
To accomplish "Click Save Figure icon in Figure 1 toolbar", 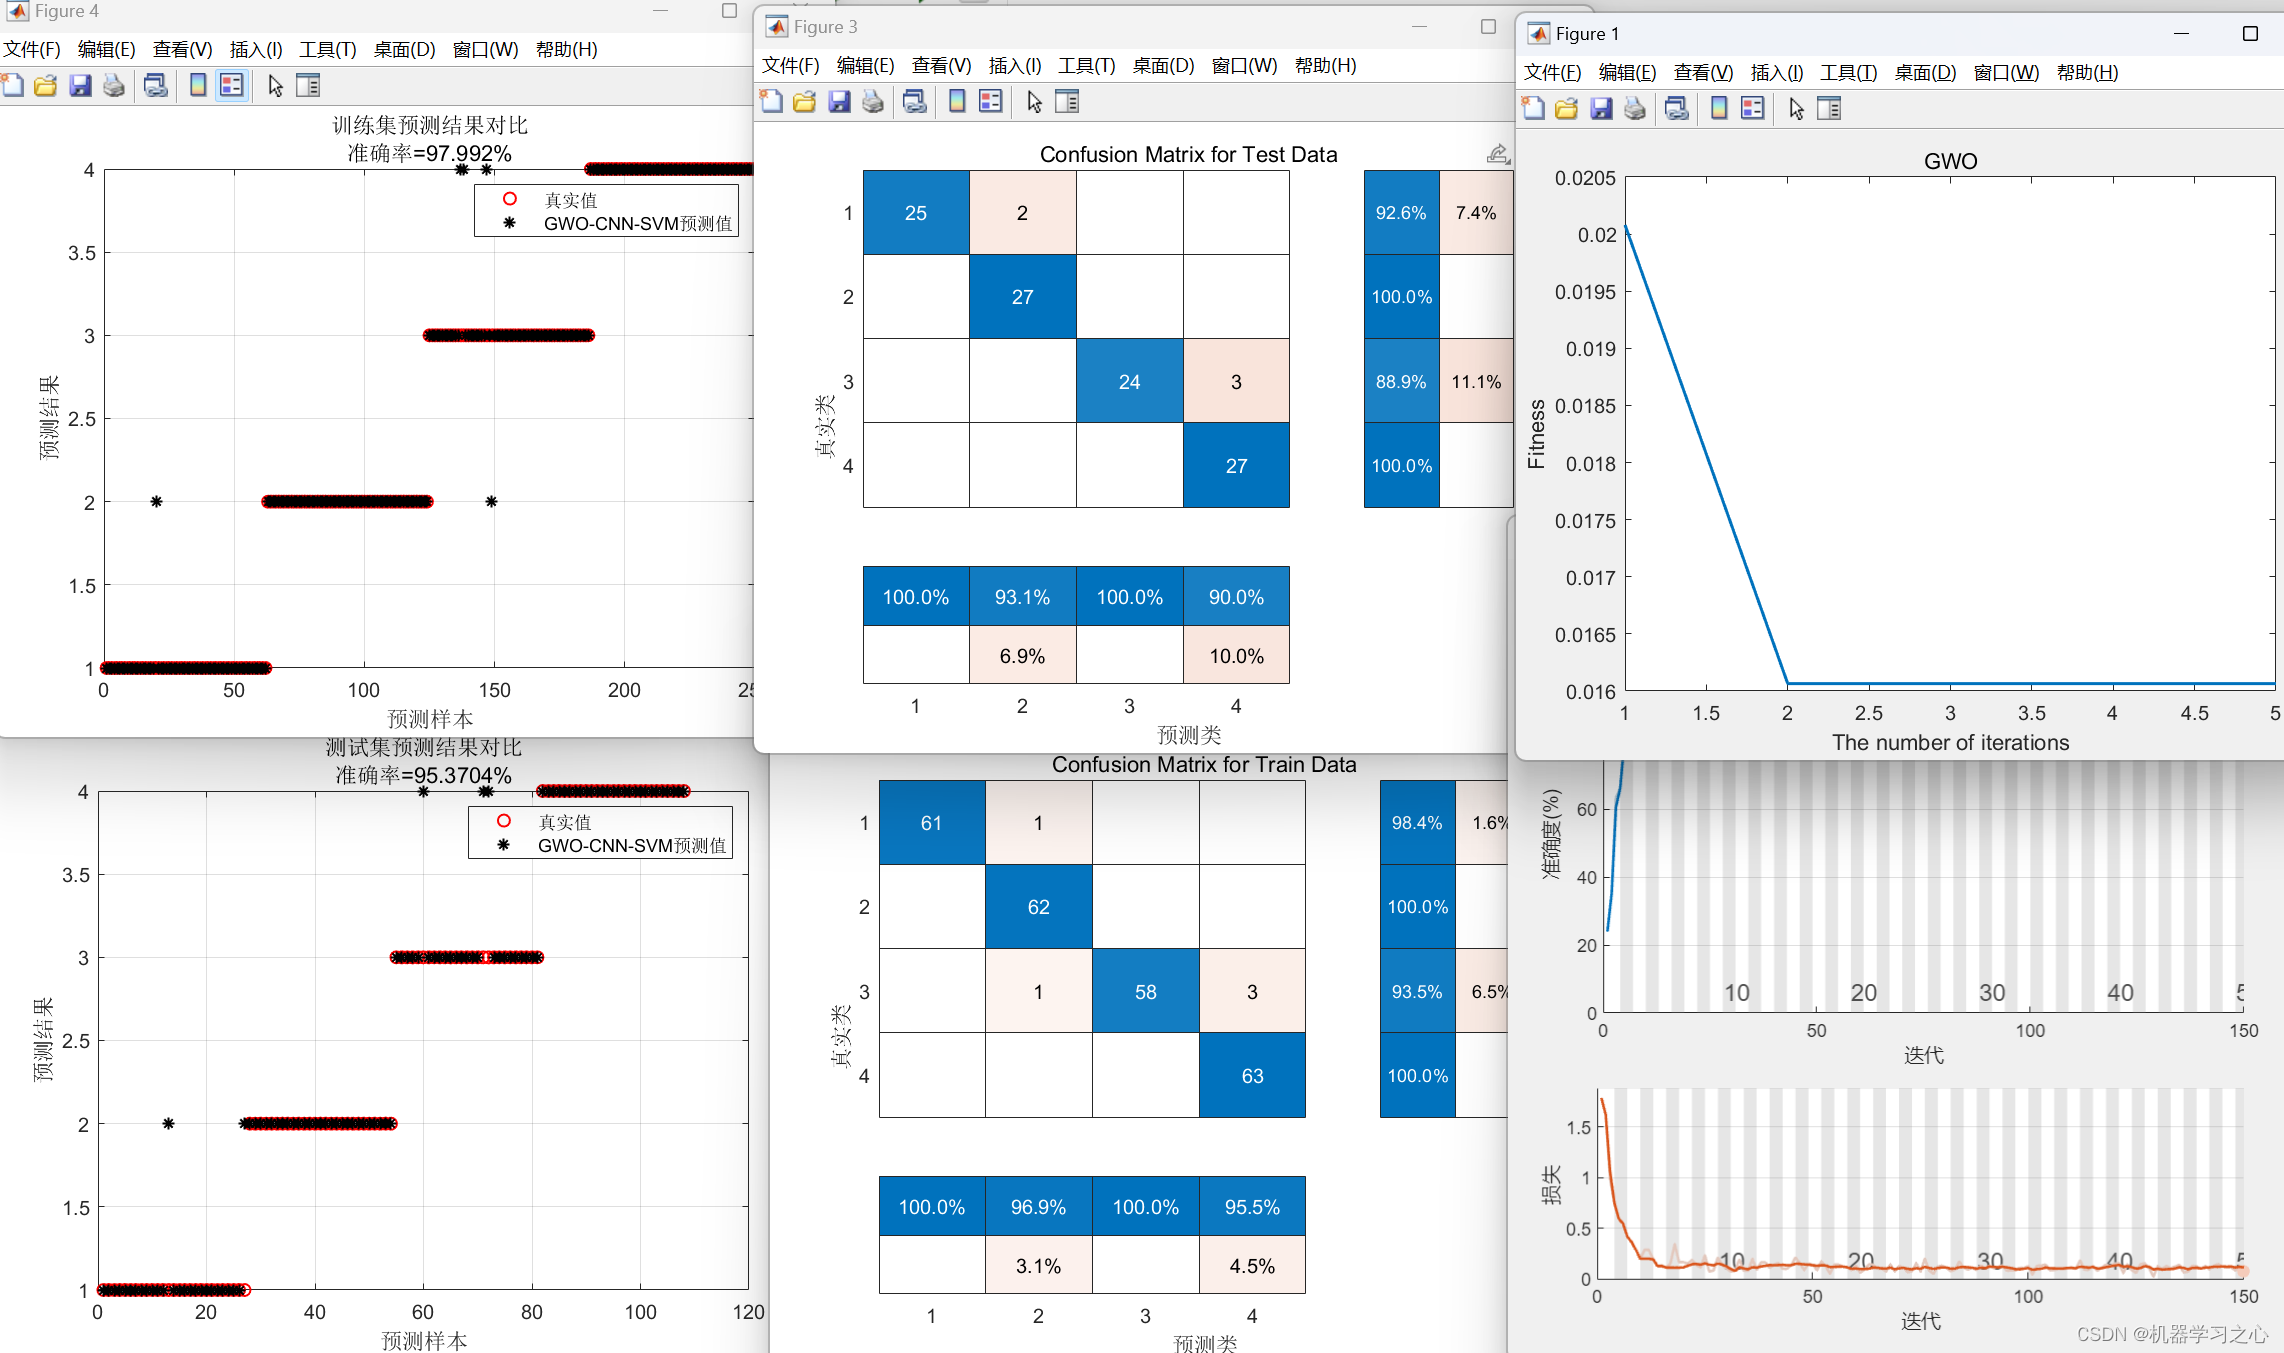I will [1601, 109].
